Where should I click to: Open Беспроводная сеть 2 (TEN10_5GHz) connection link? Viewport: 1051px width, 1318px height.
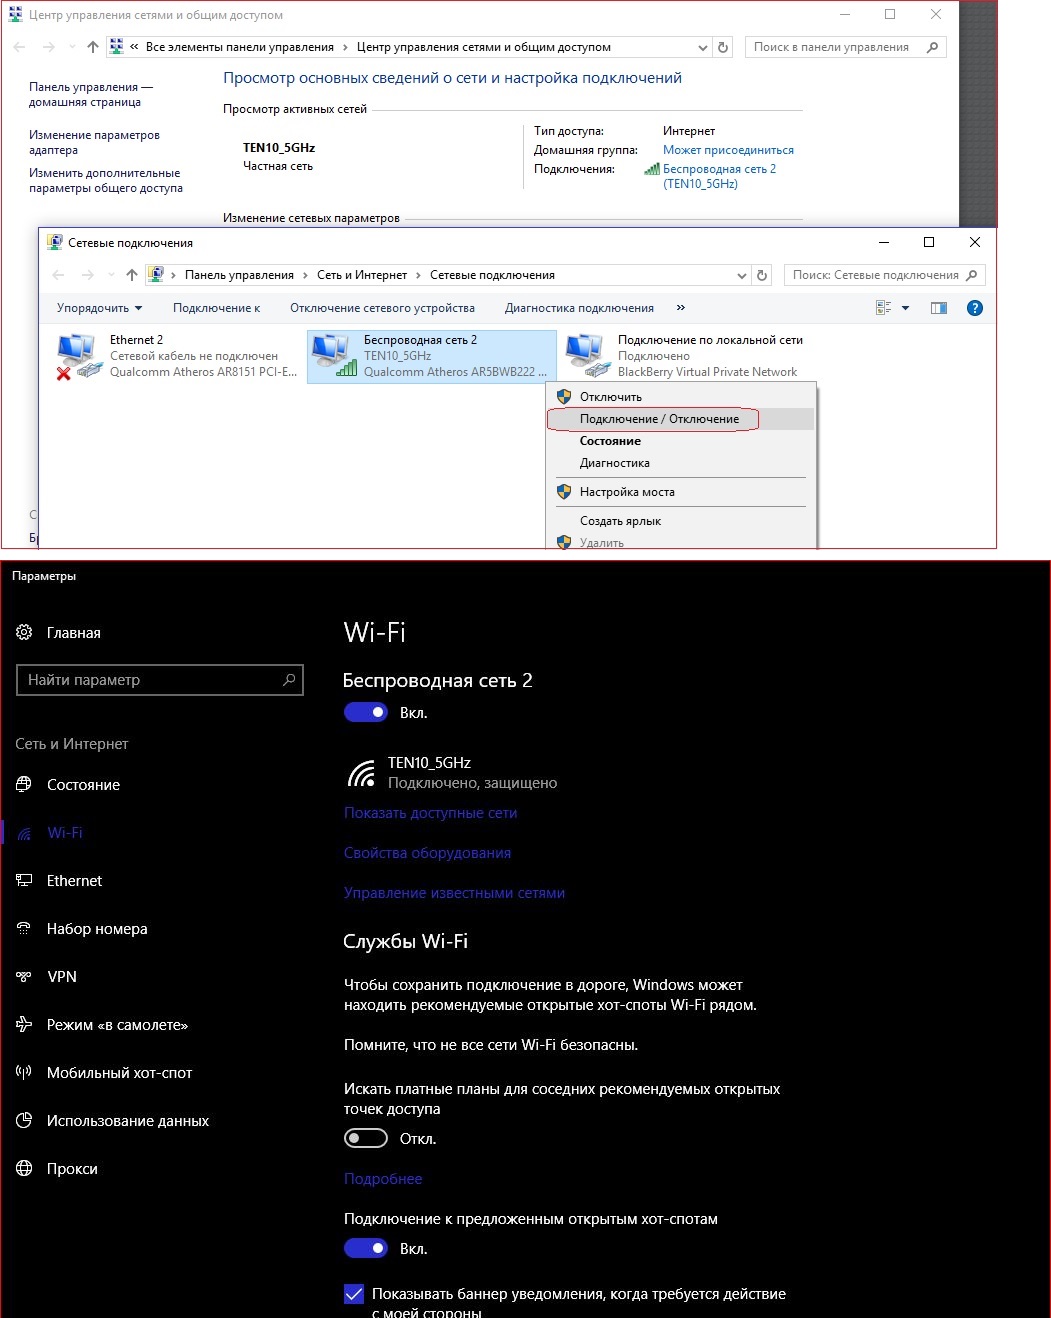[719, 176]
